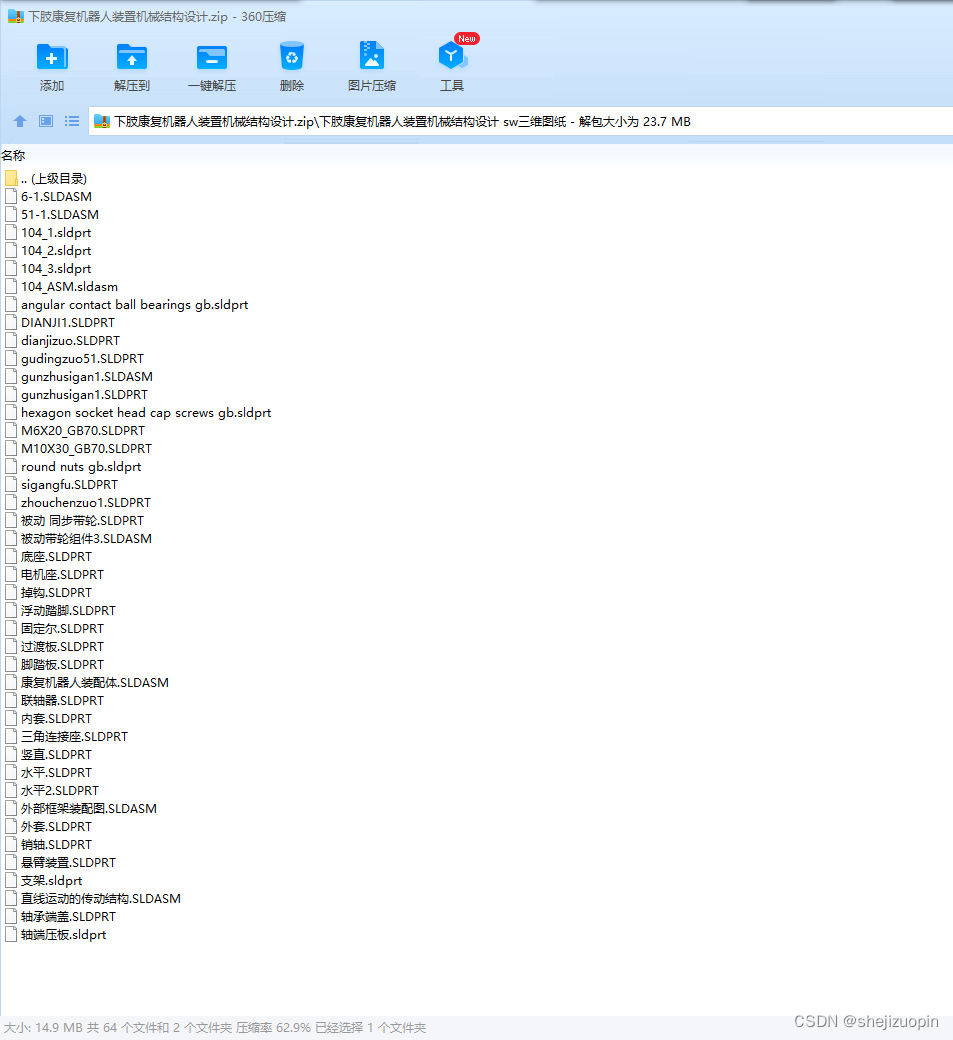Screen dimensions: 953x1040
Task: Click the archive path address field
Action: pos(521,121)
